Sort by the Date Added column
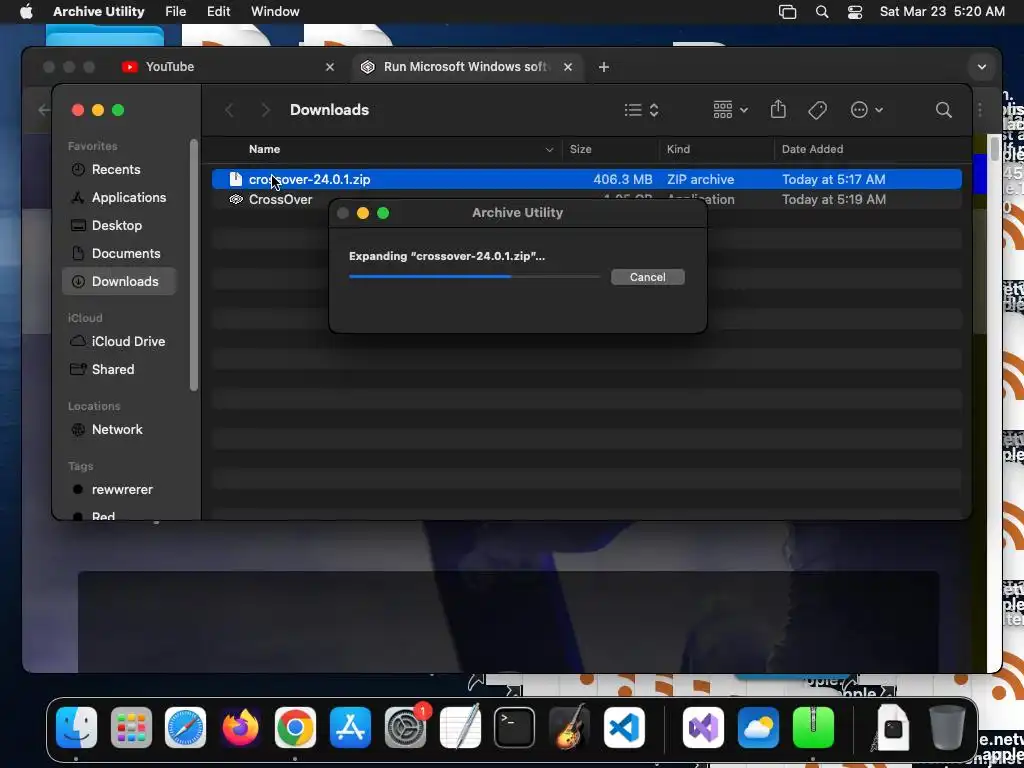The width and height of the screenshot is (1024, 768). point(869,150)
